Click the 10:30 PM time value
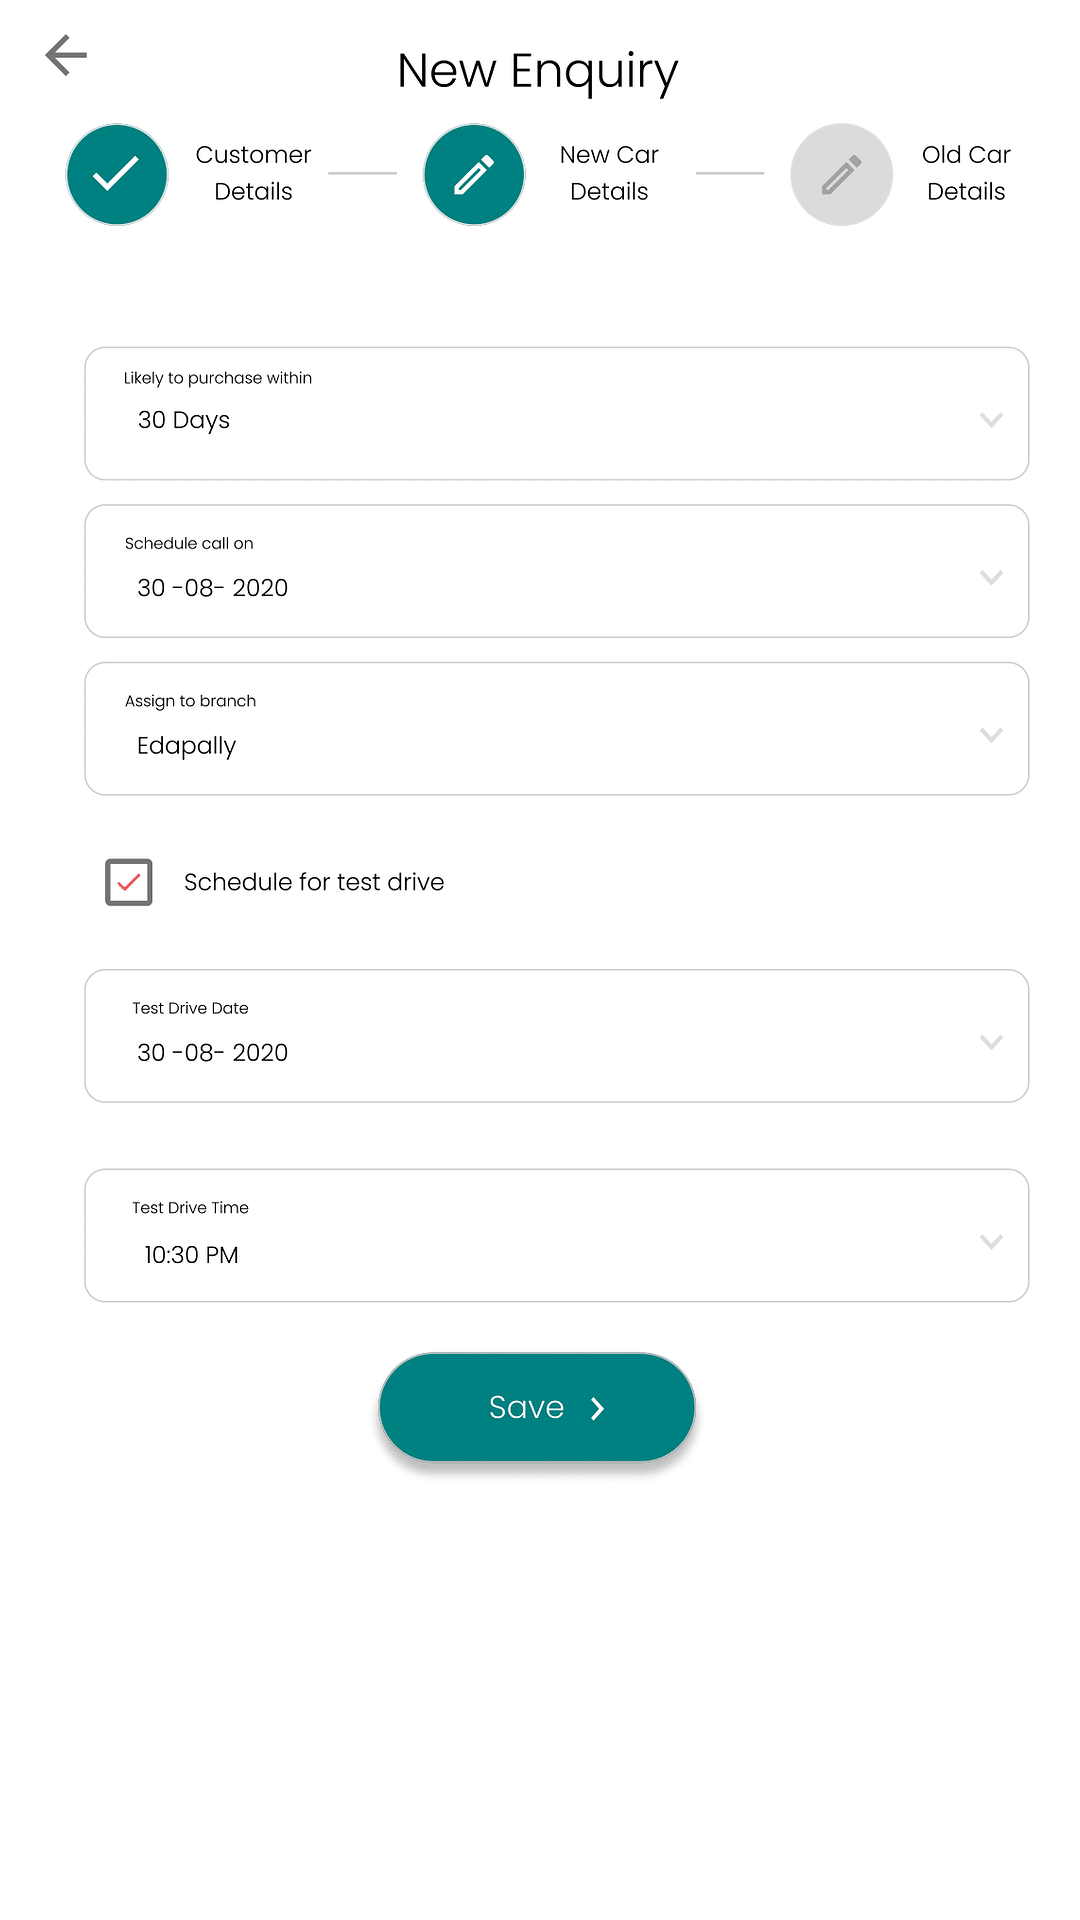This screenshot has height=1920, width=1080. pyautogui.click(x=191, y=1255)
